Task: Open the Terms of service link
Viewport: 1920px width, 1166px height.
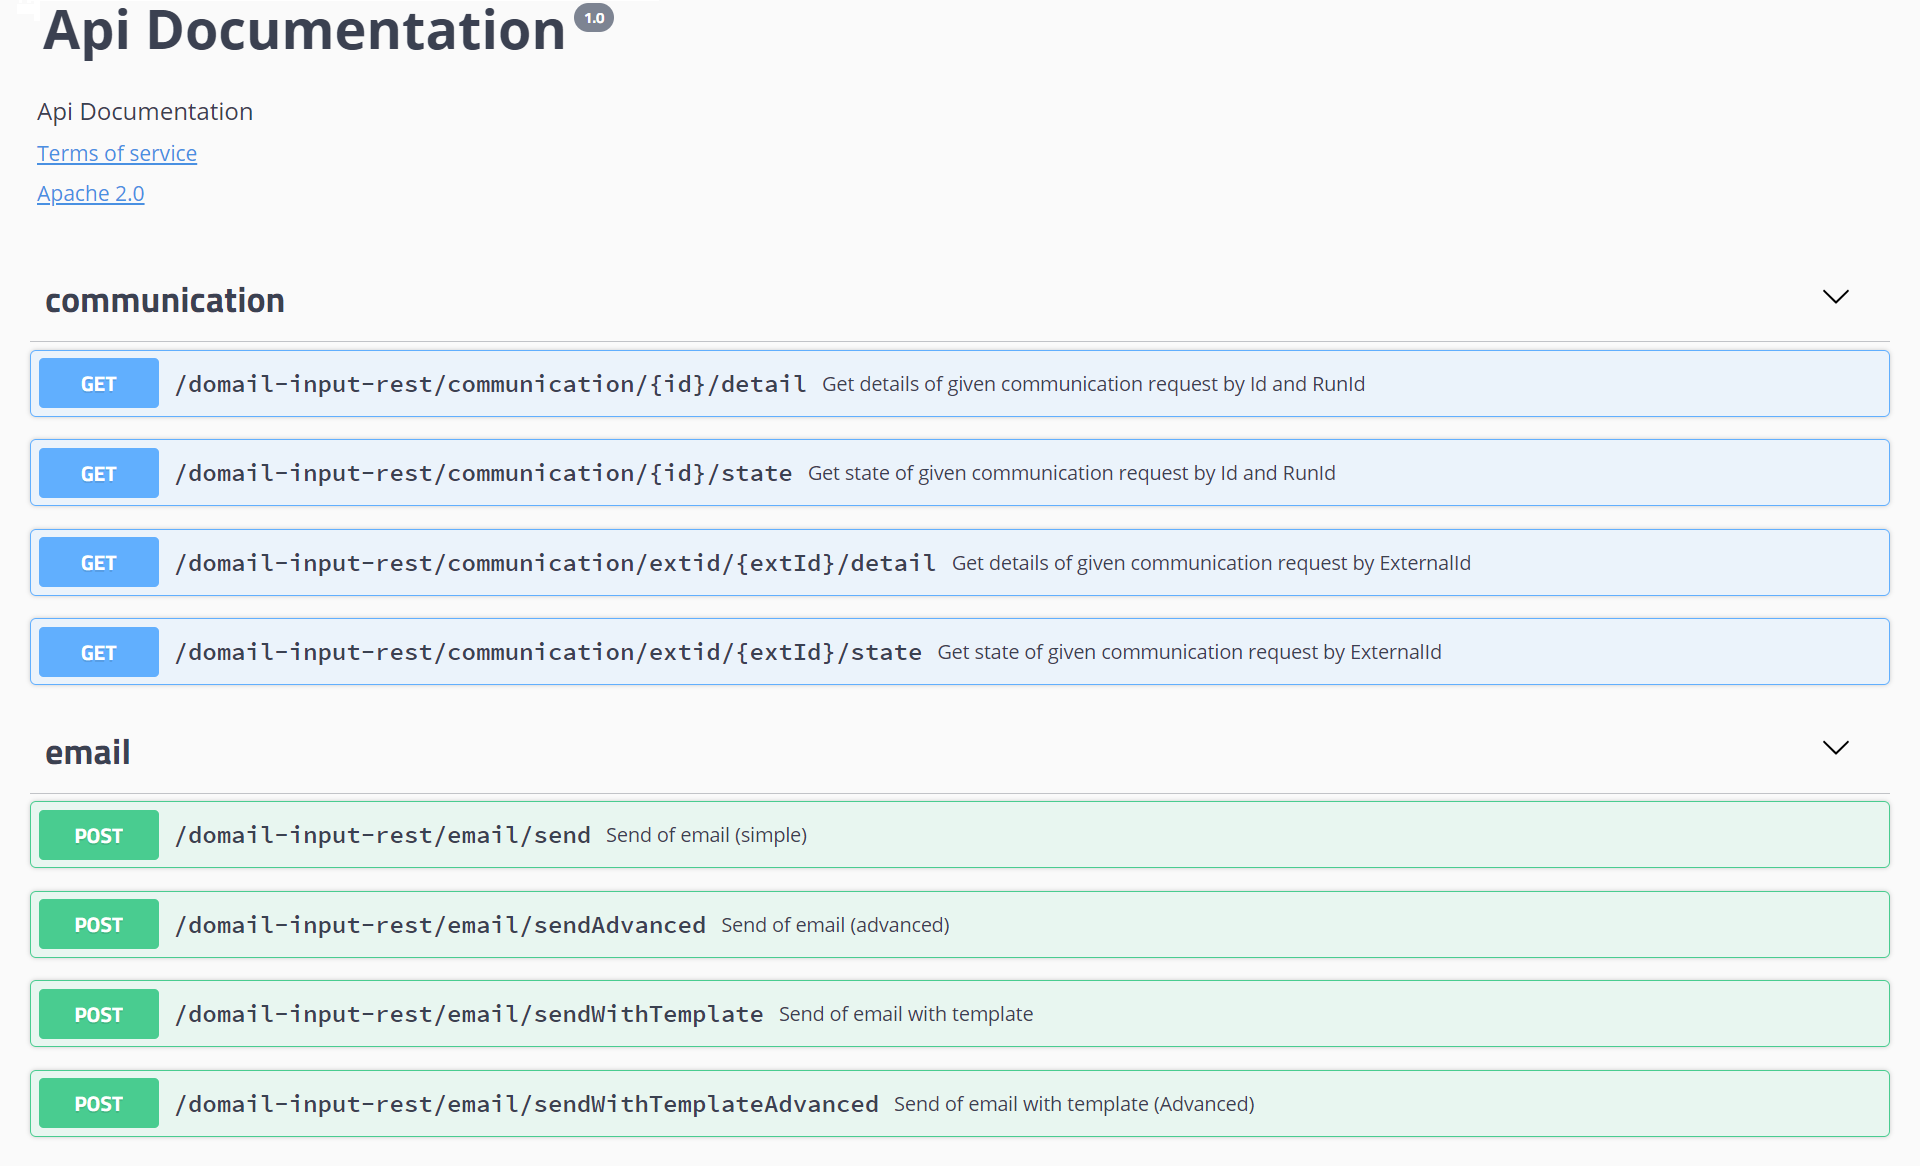Action: pos(117,153)
